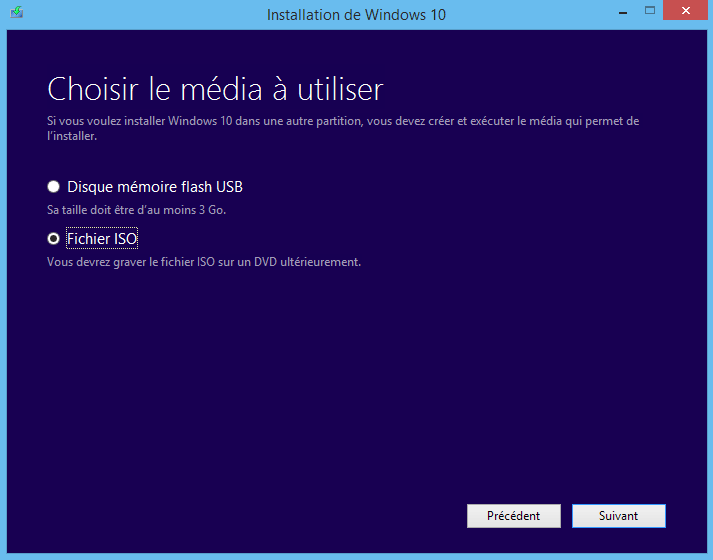Viewport: 713px width, 560px height.
Task: Click the paragraph starting 'Si vous voulez installer'
Action: pyautogui.click(x=343, y=128)
